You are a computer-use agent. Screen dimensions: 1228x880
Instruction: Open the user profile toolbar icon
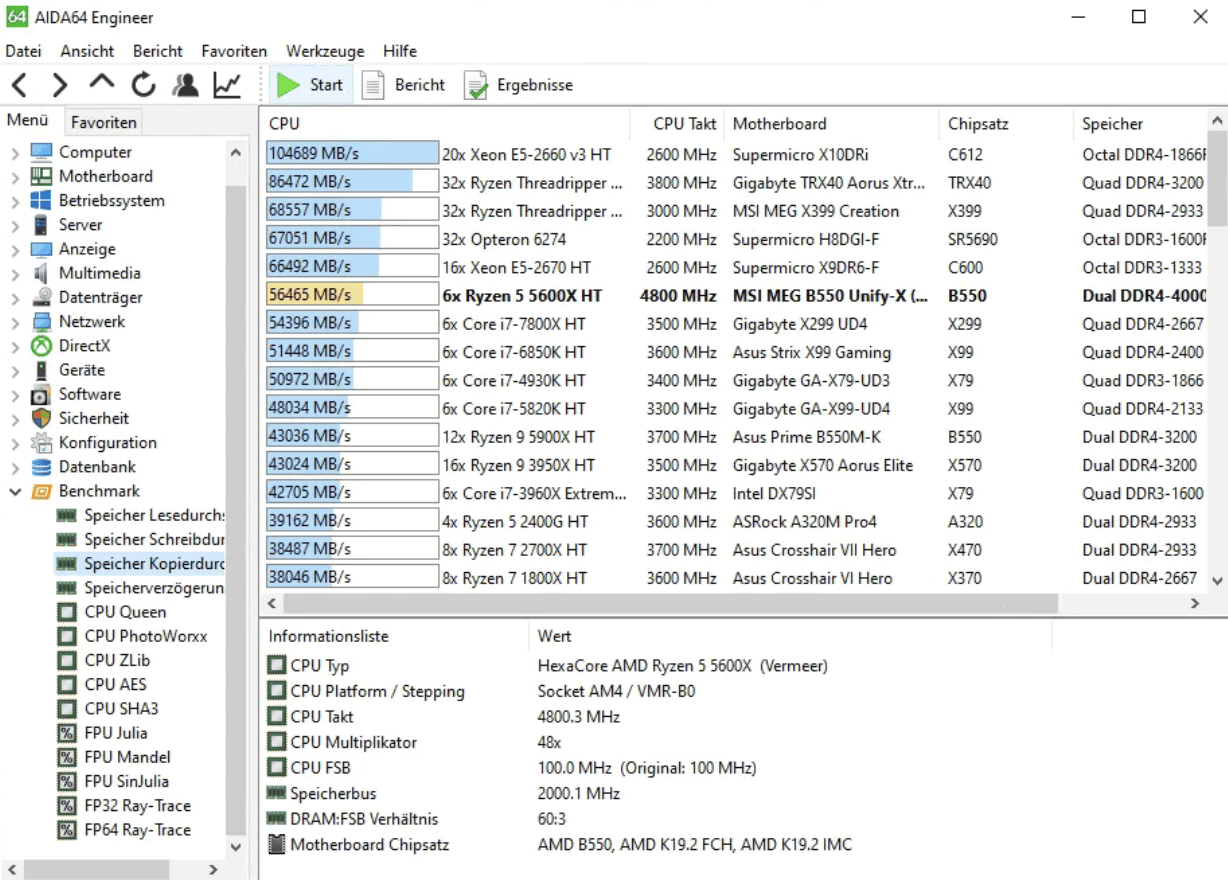(185, 85)
